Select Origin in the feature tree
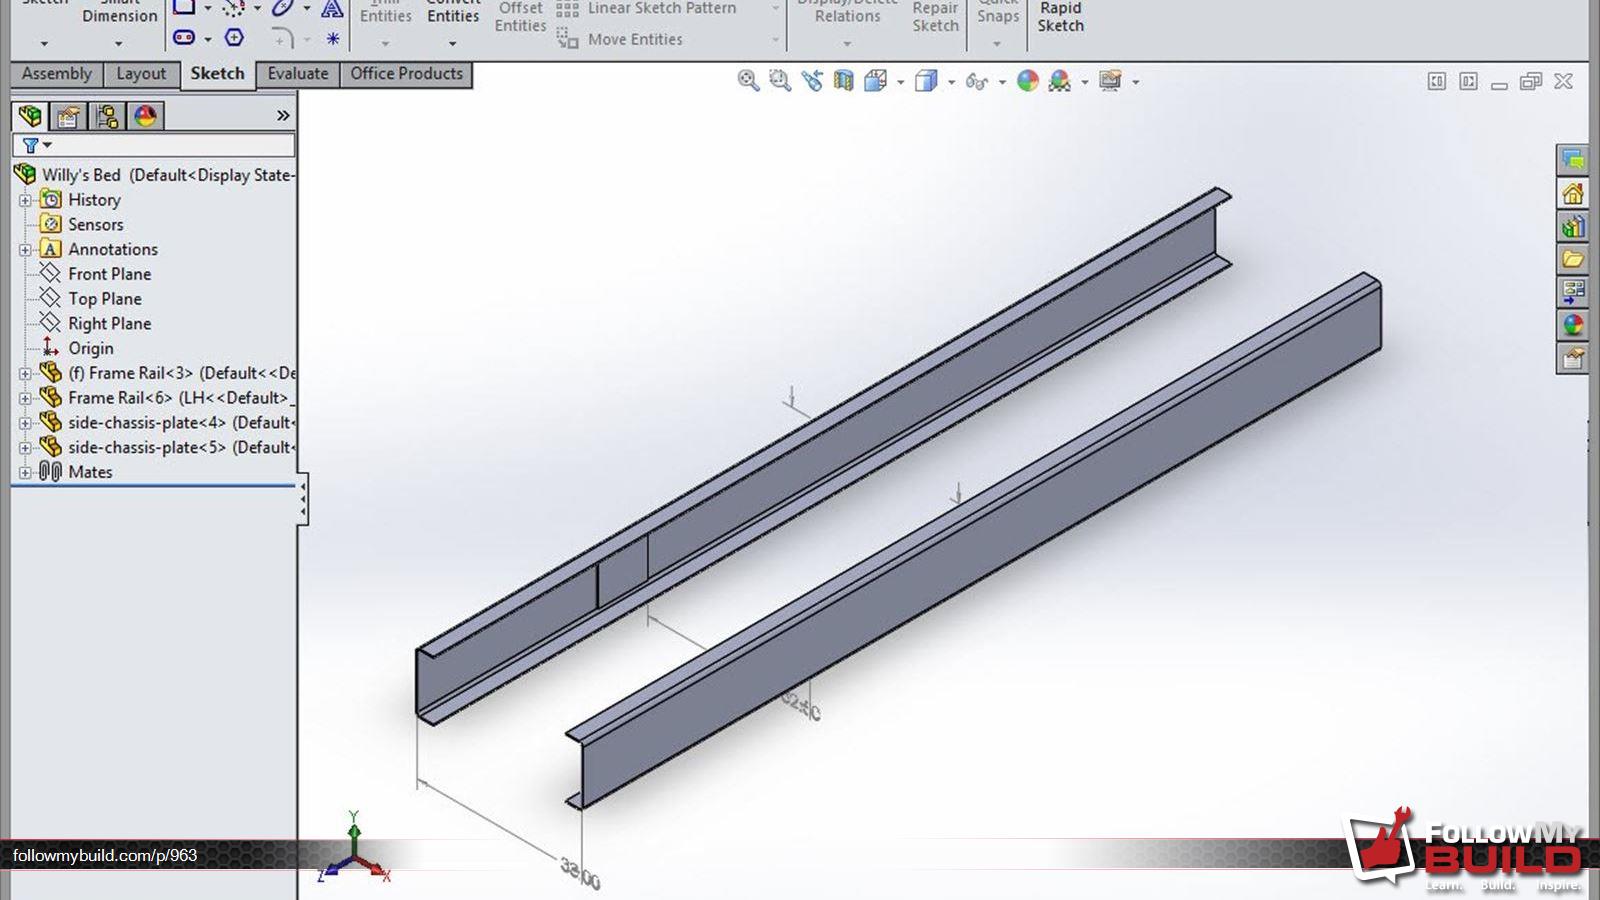 [x=77, y=348]
